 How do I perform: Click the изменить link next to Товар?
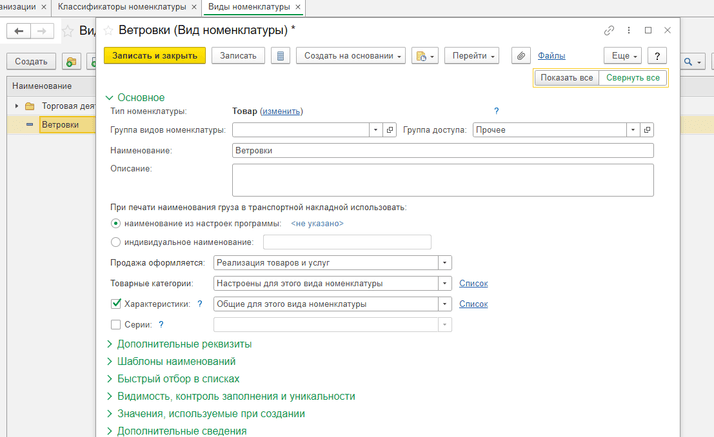point(281,111)
